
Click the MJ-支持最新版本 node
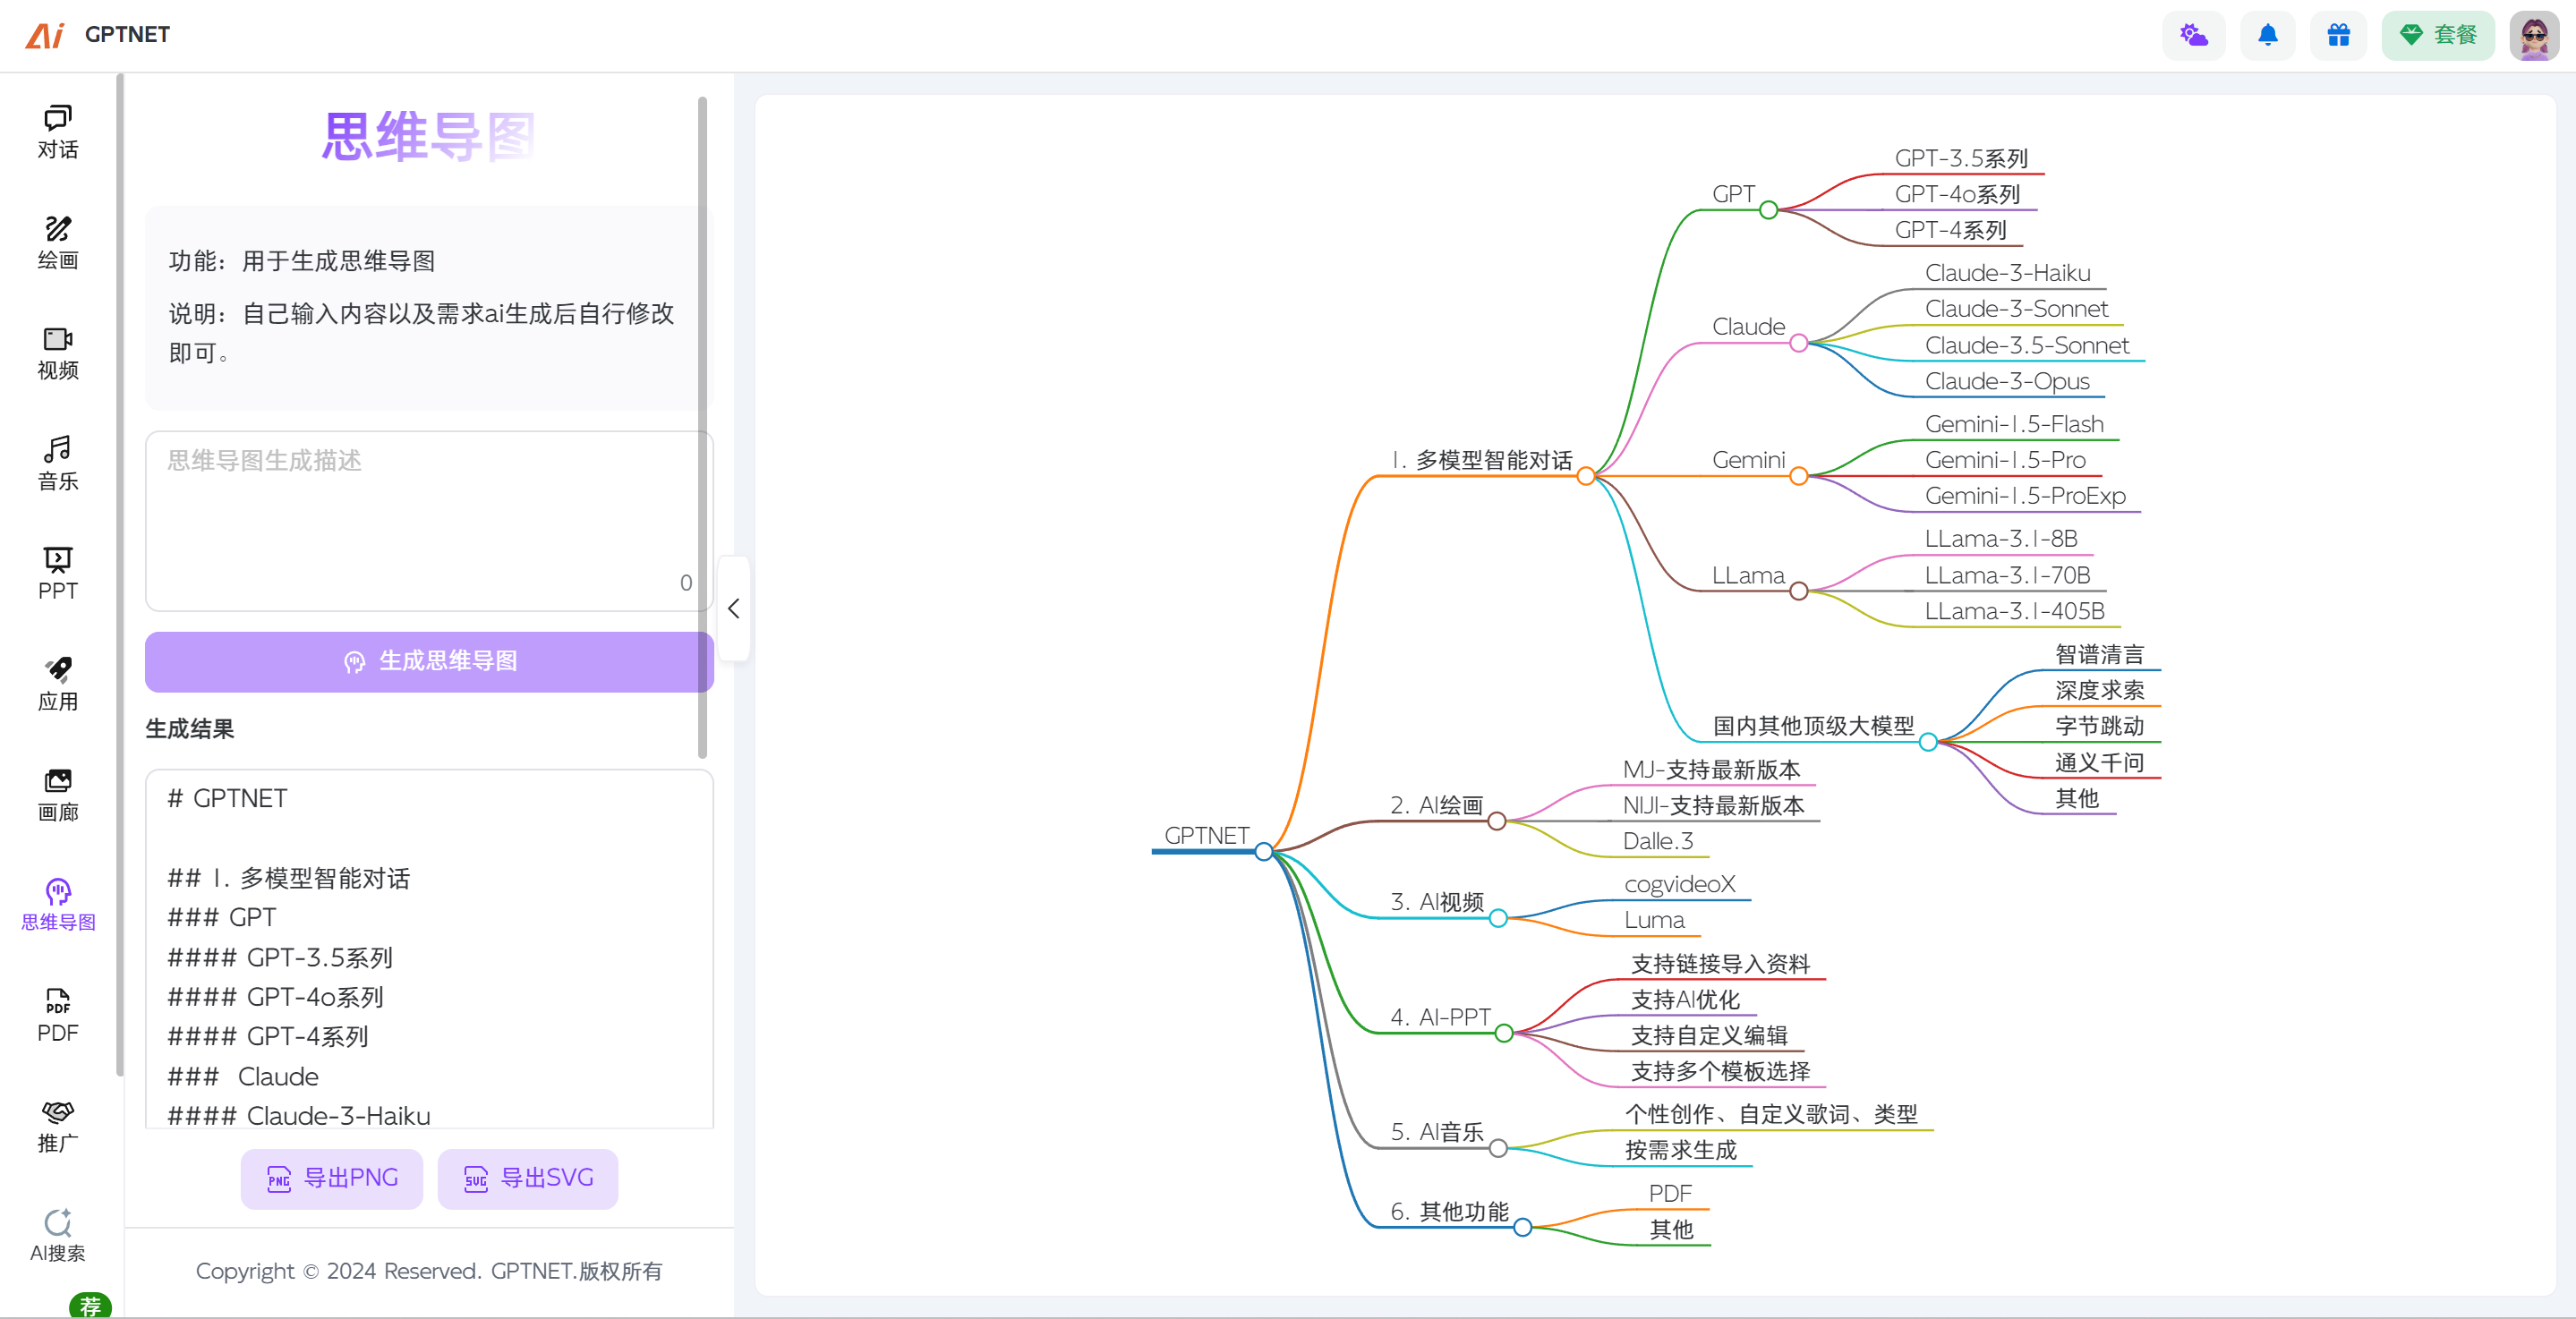pyautogui.click(x=1711, y=769)
